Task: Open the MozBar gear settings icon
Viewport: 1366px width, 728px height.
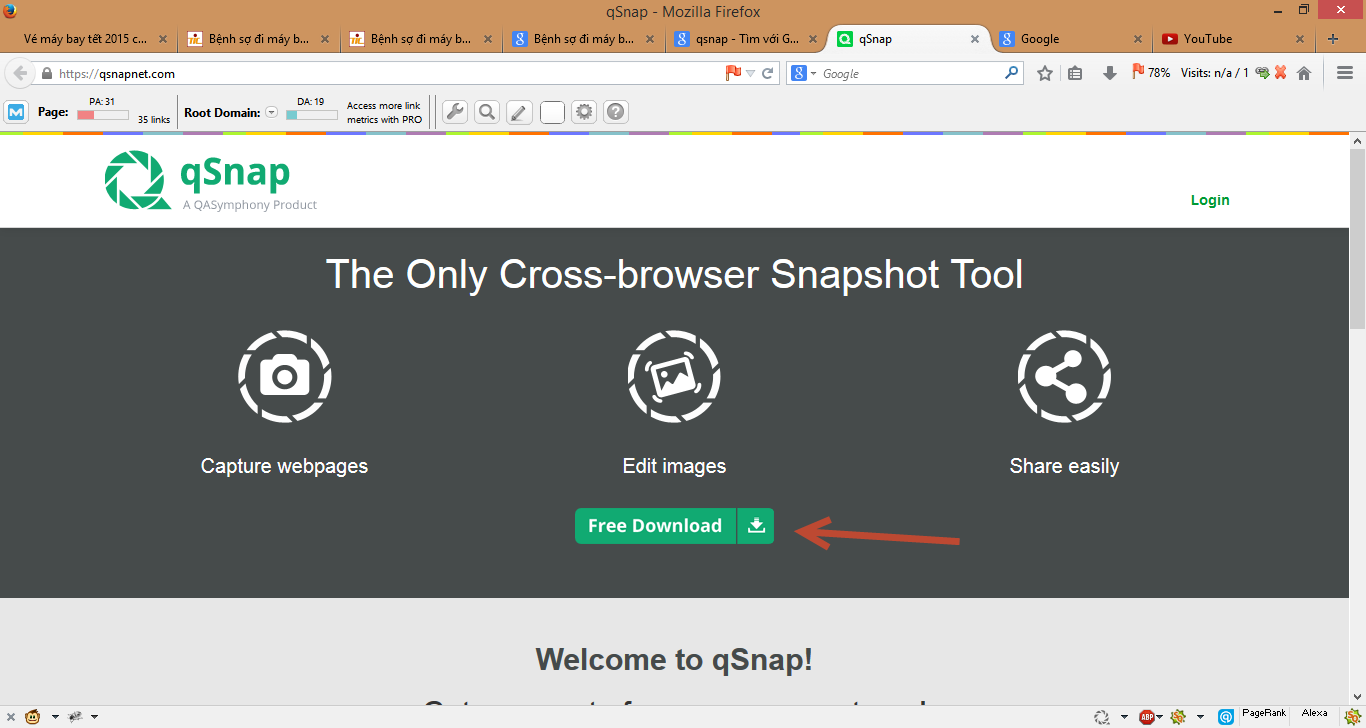Action: point(584,112)
